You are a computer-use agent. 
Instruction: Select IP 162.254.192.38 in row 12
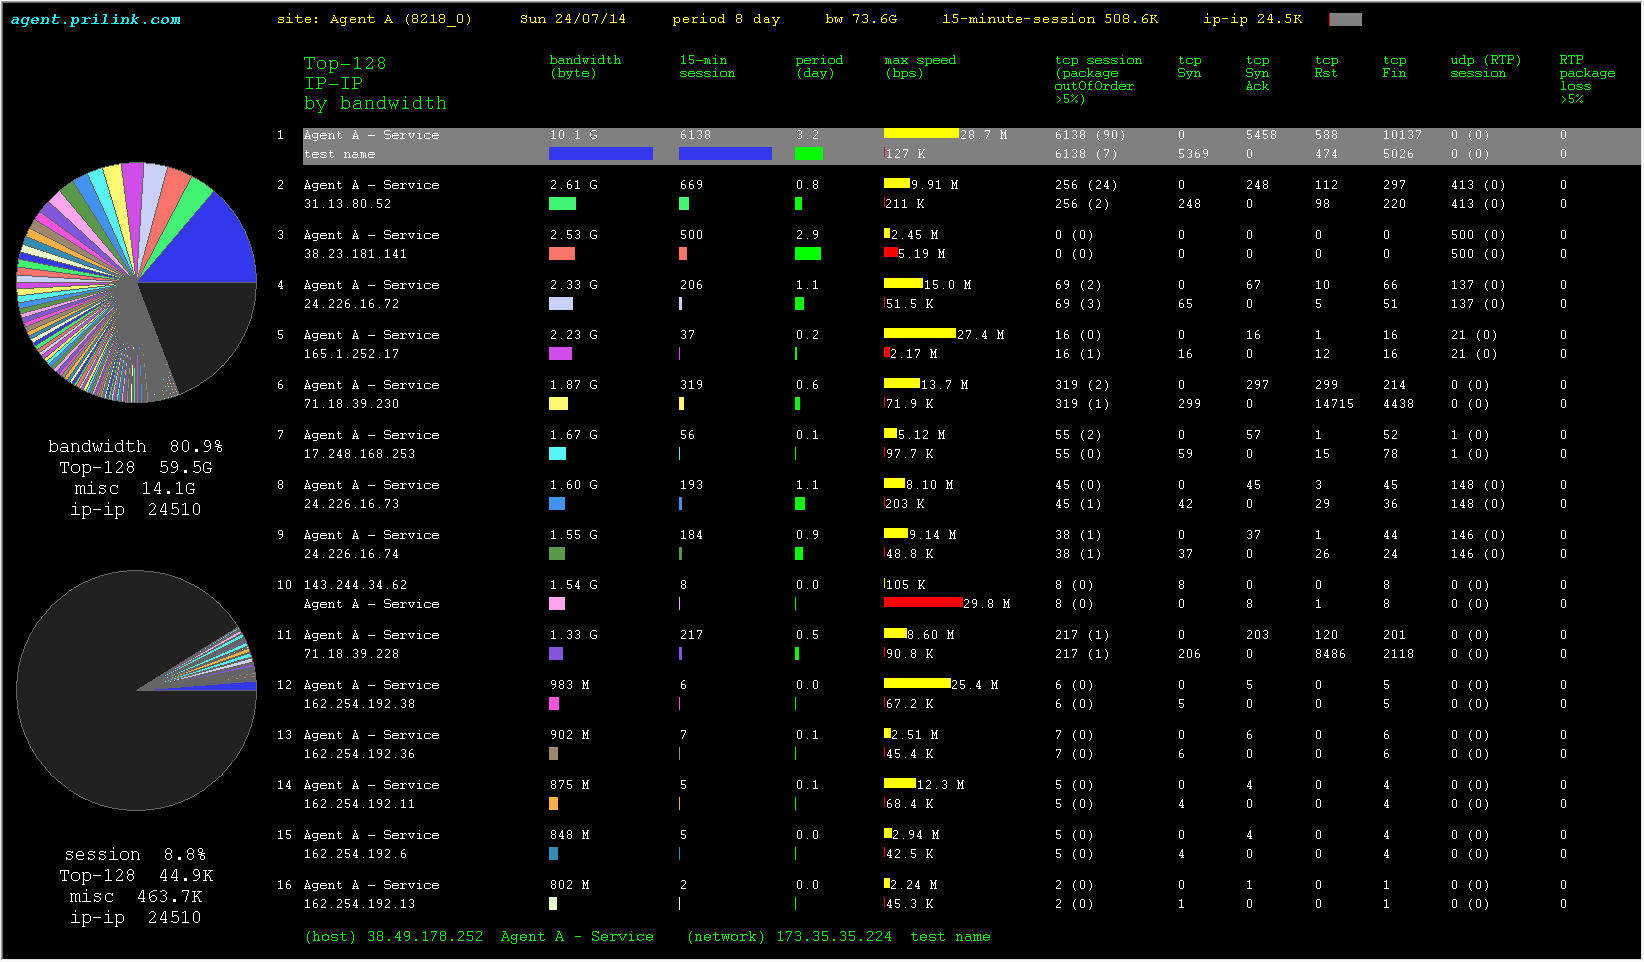pos(359,704)
